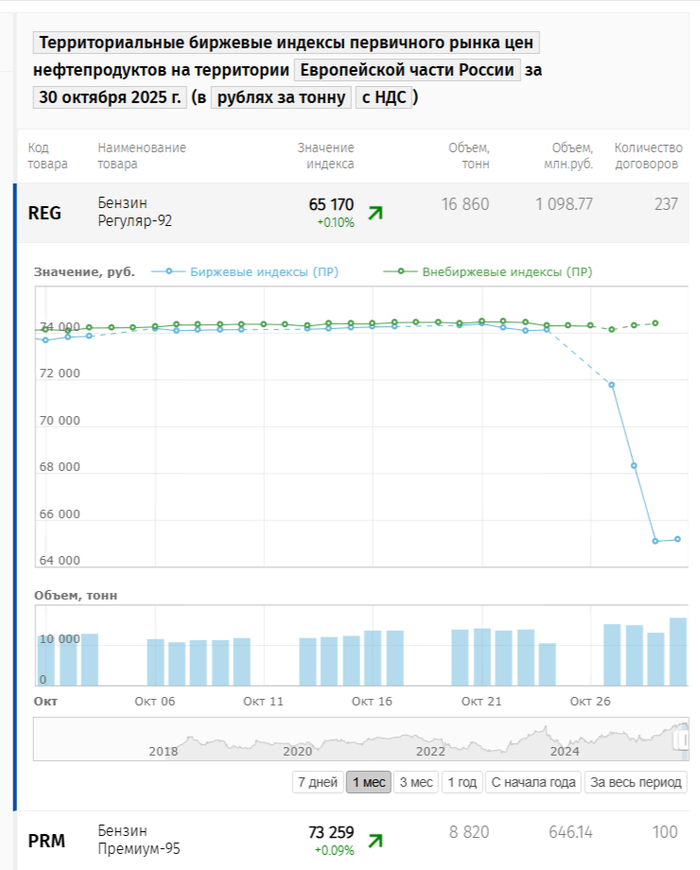
Task: Click the green up arrow in PRM row
Action: pyautogui.click(x=375, y=840)
